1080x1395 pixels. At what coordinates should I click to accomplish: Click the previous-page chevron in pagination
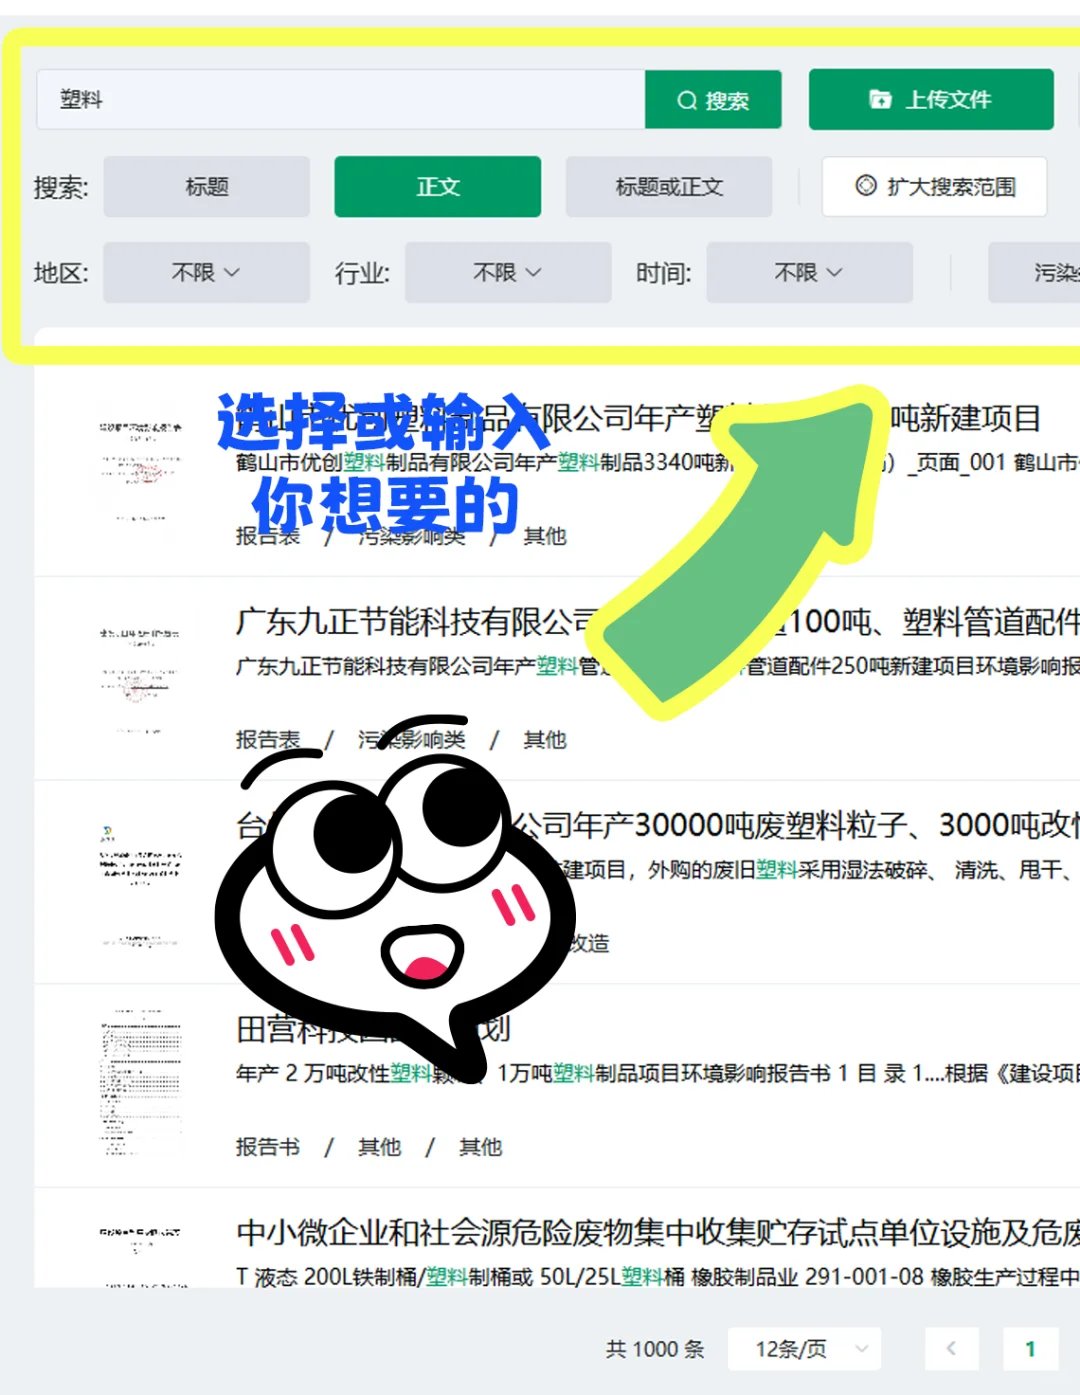(951, 1349)
